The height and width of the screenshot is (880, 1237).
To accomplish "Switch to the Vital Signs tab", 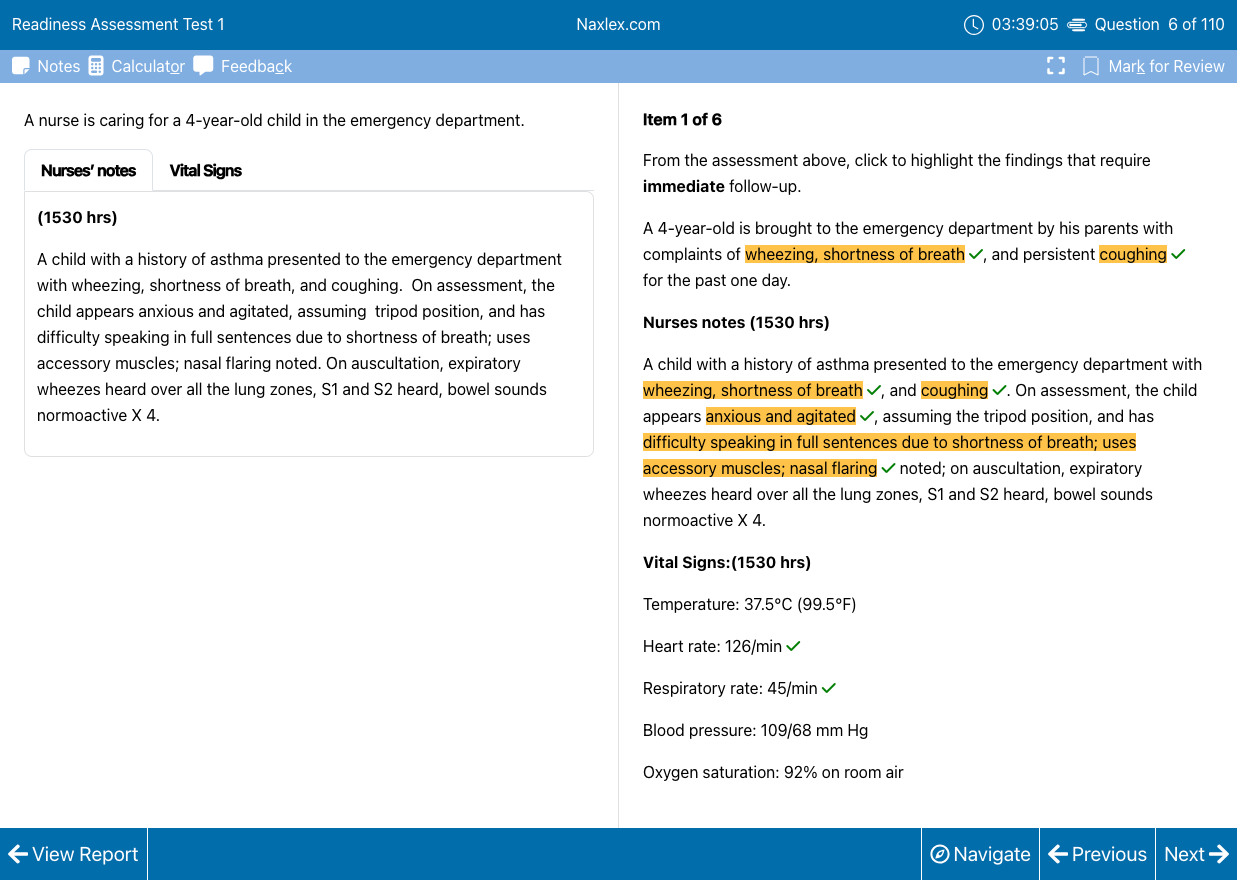I will [205, 171].
